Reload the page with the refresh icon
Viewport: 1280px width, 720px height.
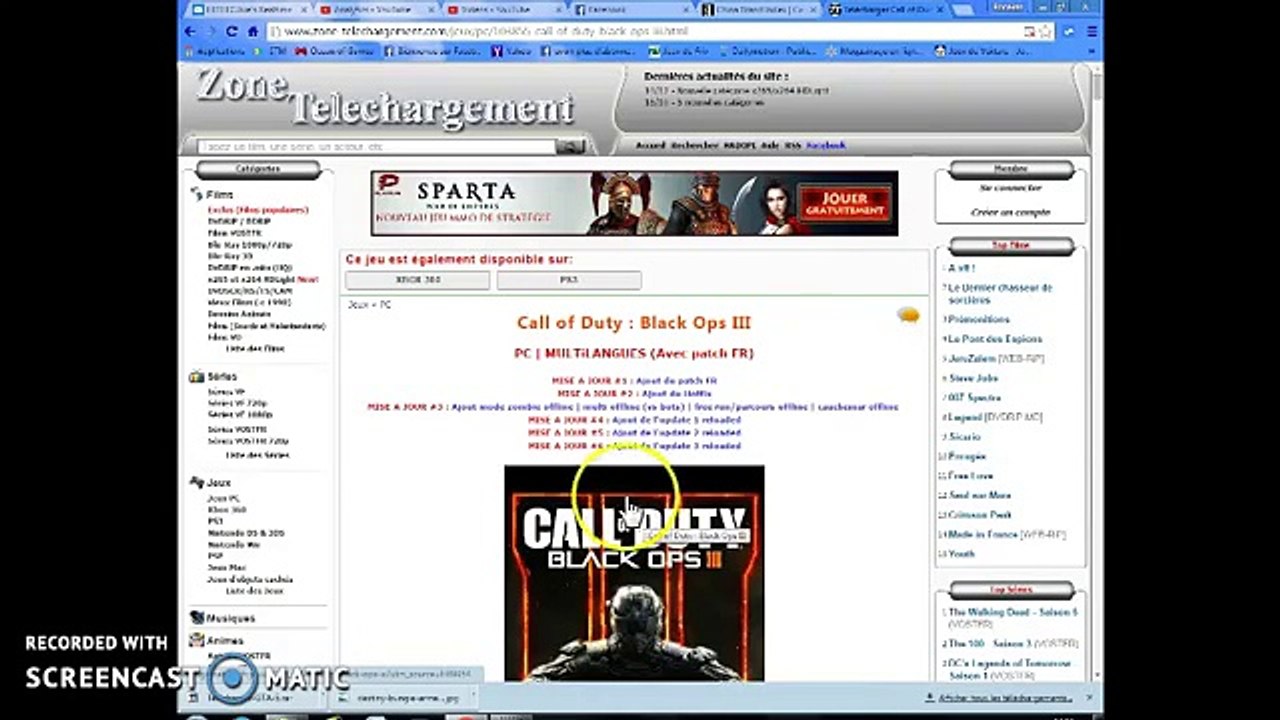coord(232,31)
